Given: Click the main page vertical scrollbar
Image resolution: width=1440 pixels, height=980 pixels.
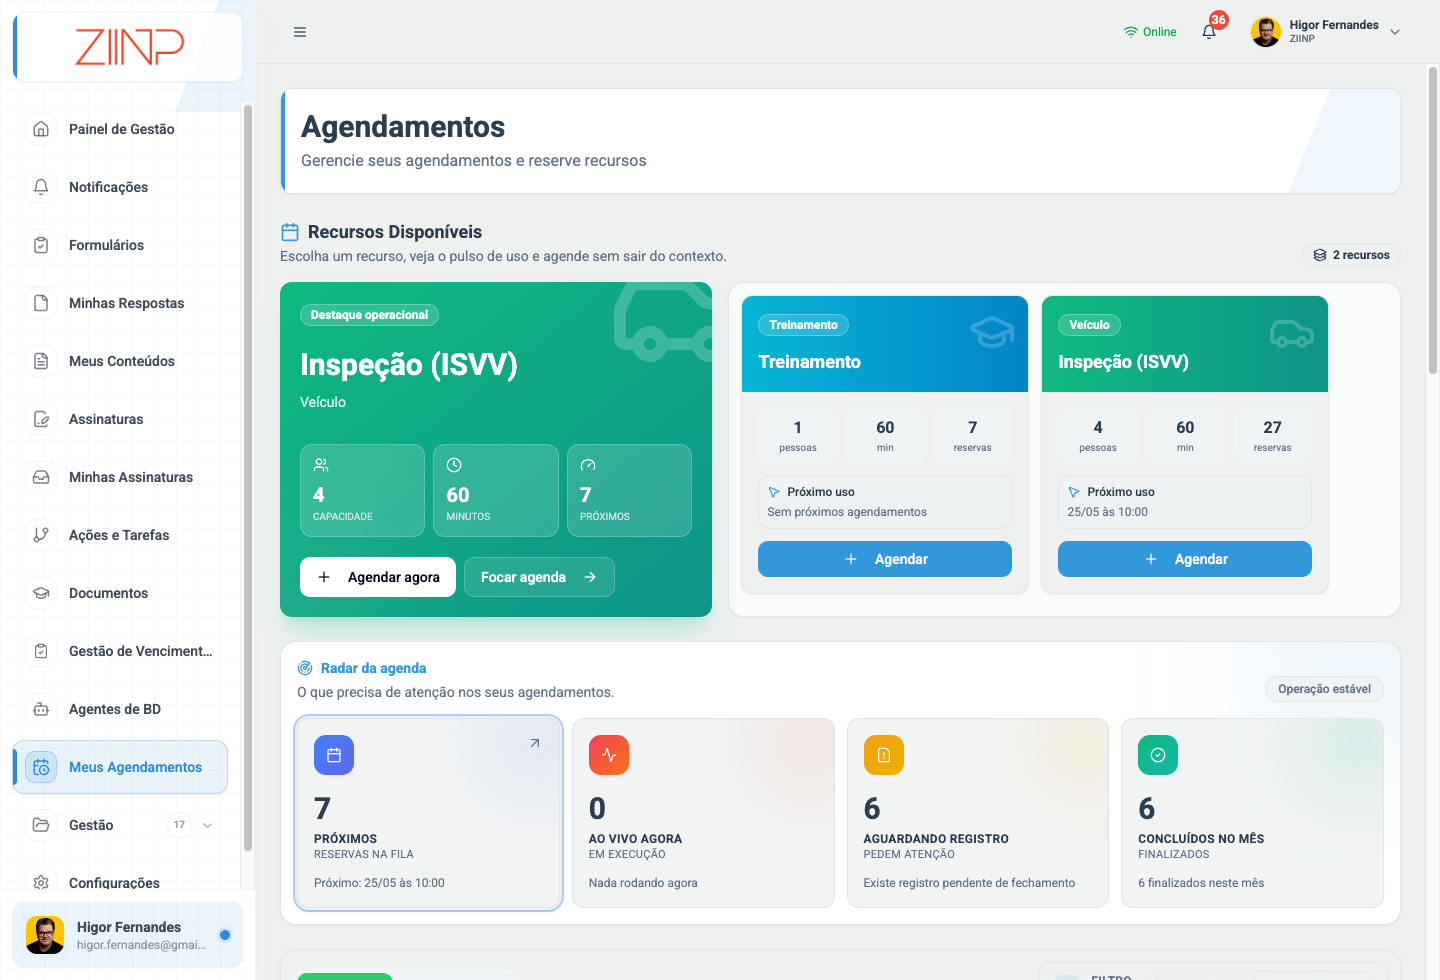Looking at the screenshot, I should point(1433,220).
